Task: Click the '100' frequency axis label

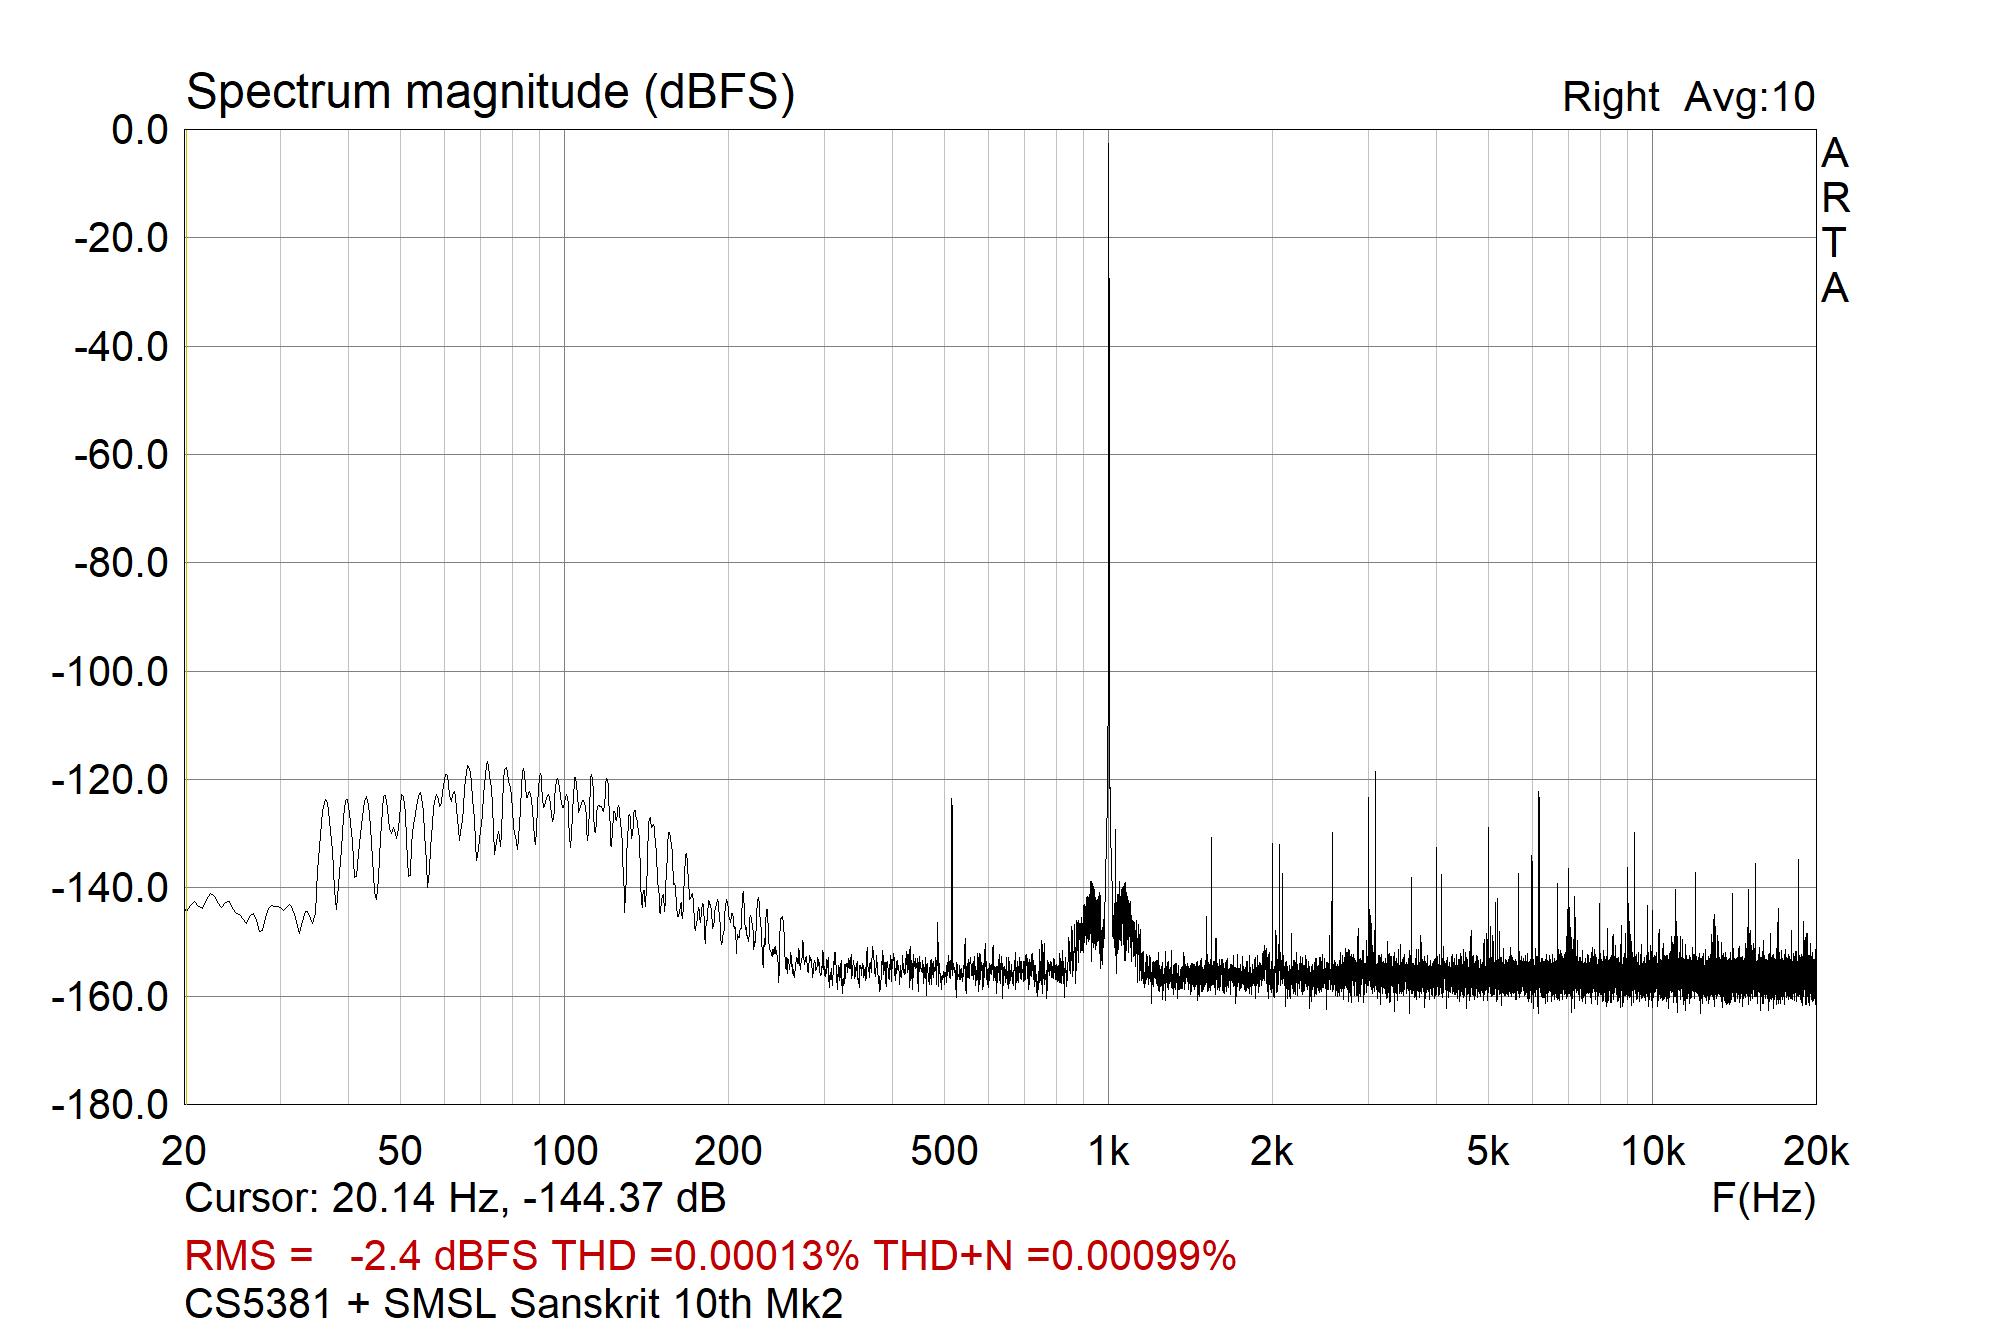Action: pyautogui.click(x=564, y=1152)
